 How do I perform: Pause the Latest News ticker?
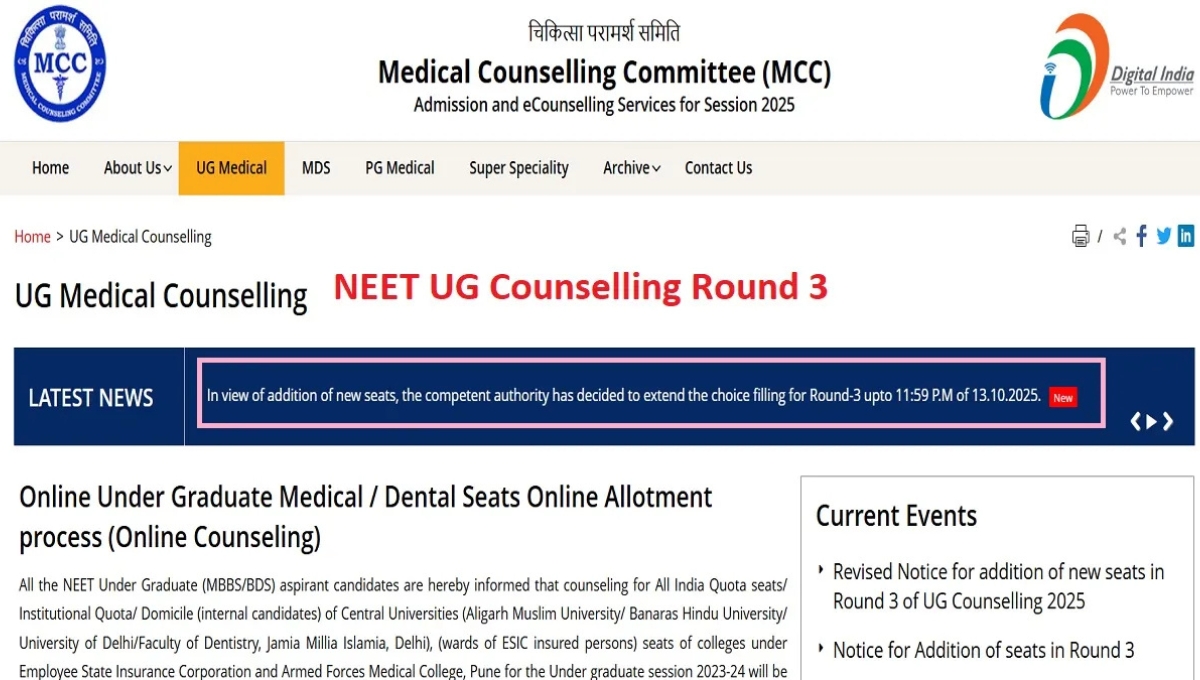click(1152, 421)
